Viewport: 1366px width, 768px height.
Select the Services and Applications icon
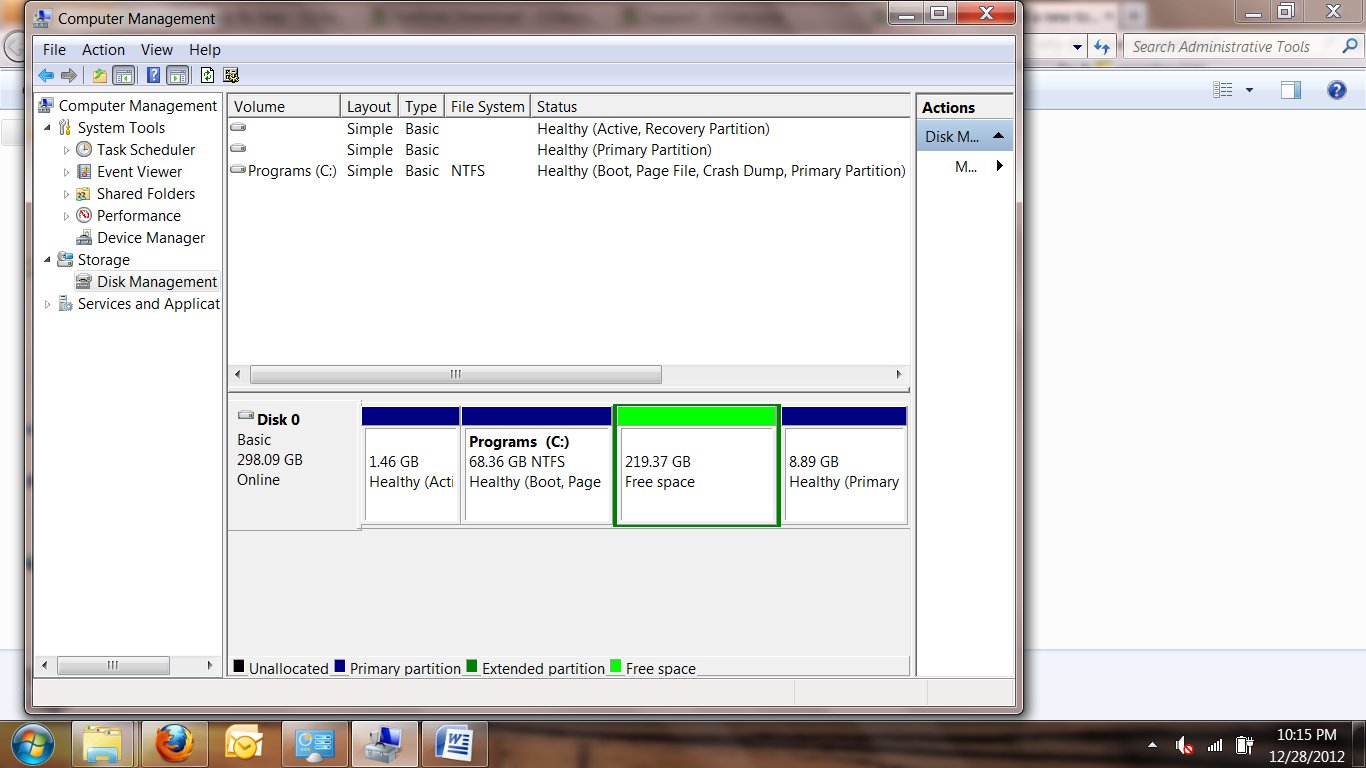click(65, 304)
